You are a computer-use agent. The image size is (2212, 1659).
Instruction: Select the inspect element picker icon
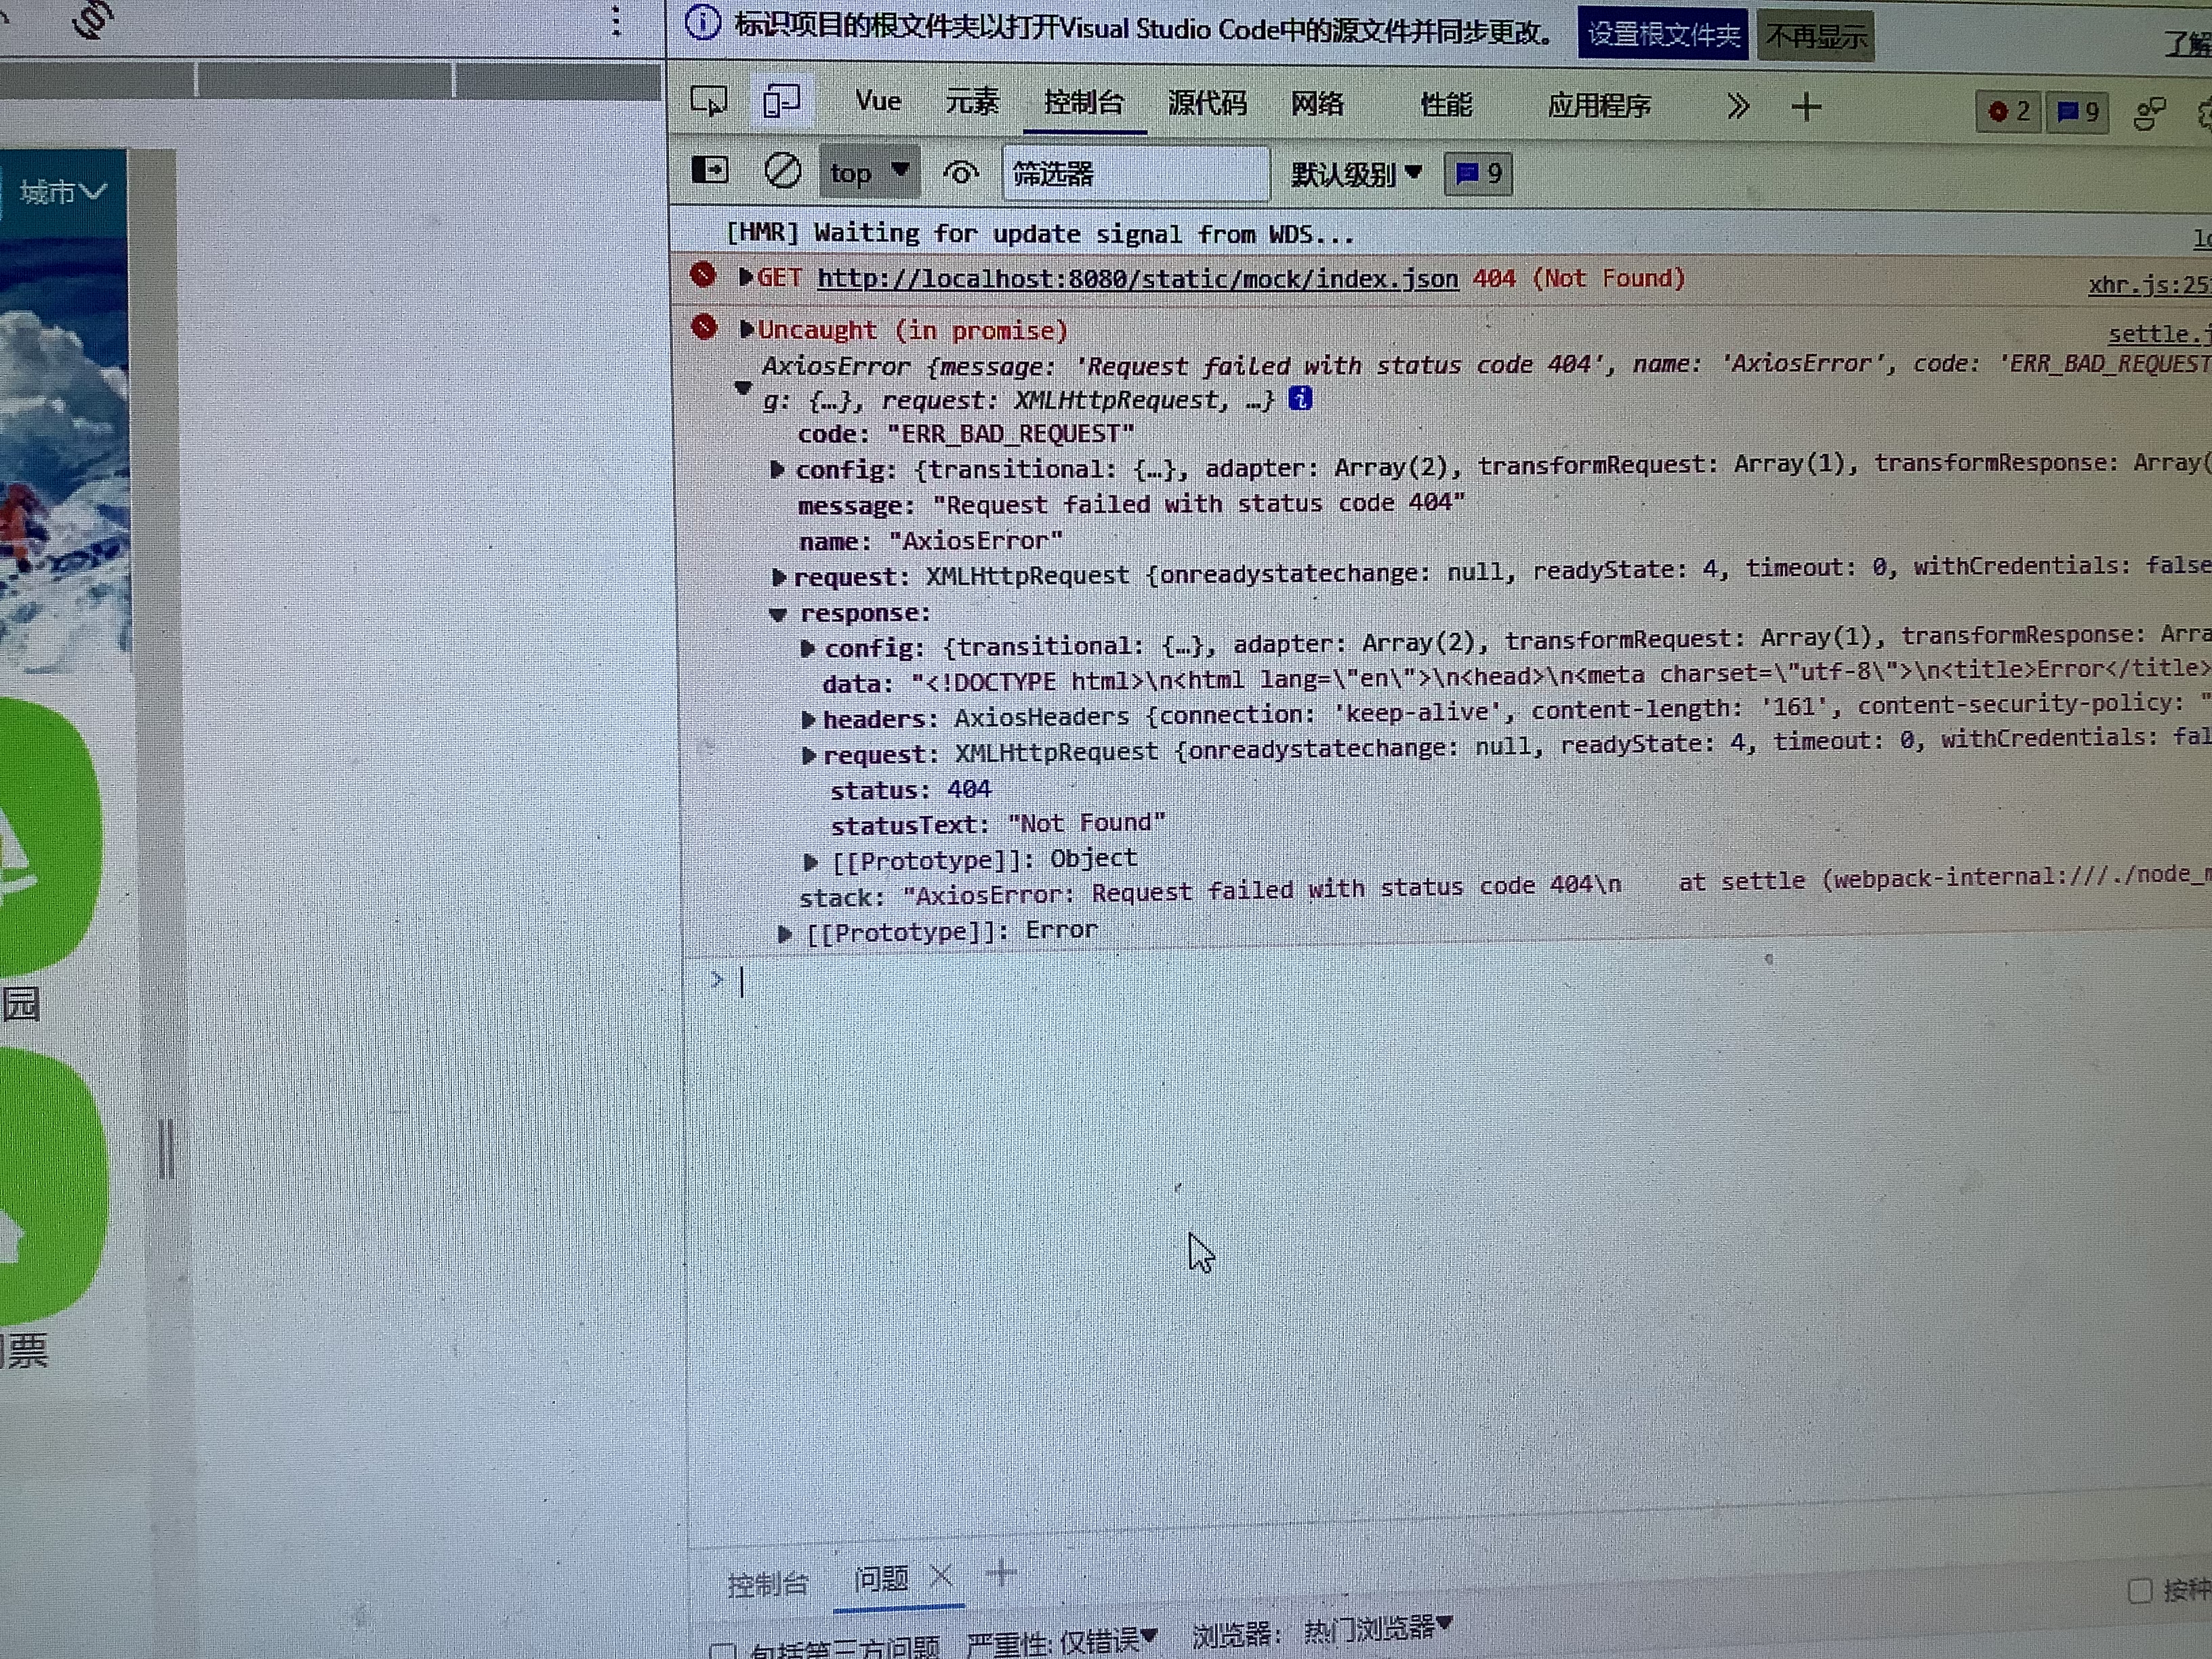709,101
